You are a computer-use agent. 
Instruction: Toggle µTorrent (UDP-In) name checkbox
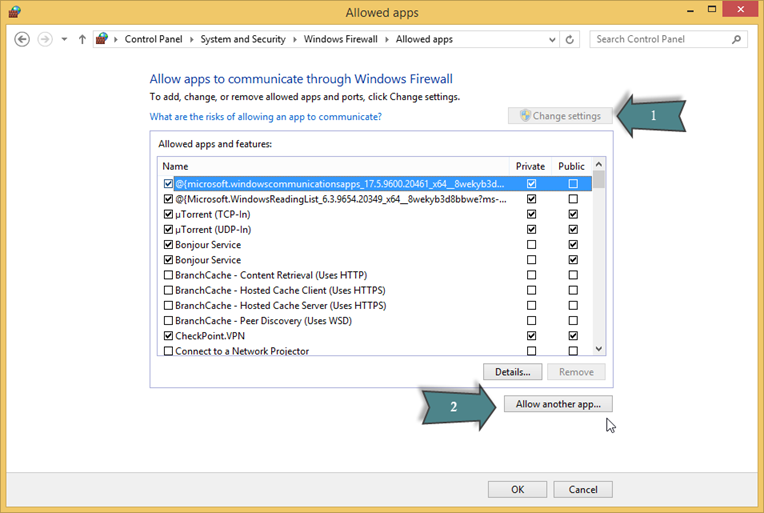tap(168, 229)
